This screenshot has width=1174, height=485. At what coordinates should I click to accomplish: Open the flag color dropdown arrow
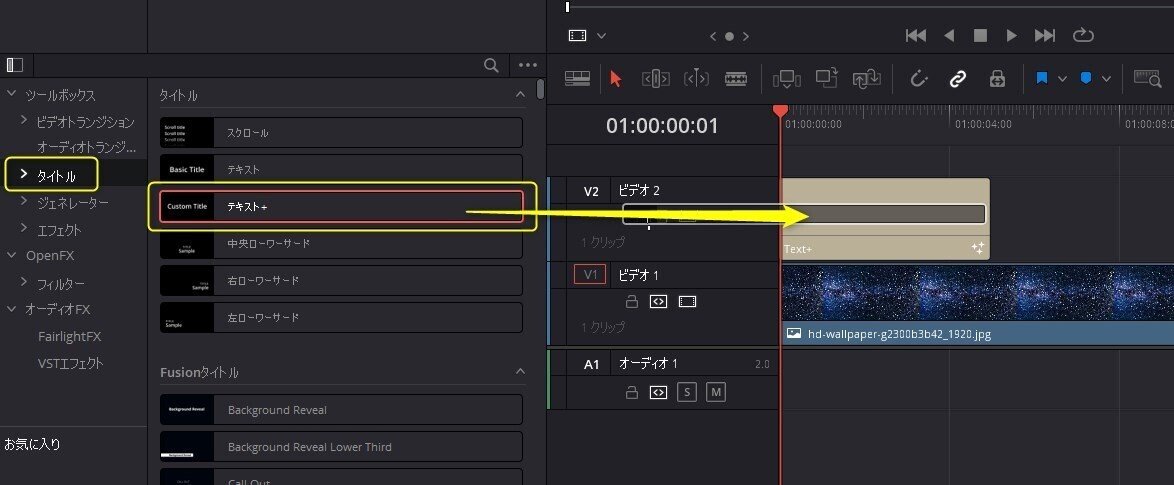[x=1062, y=79]
